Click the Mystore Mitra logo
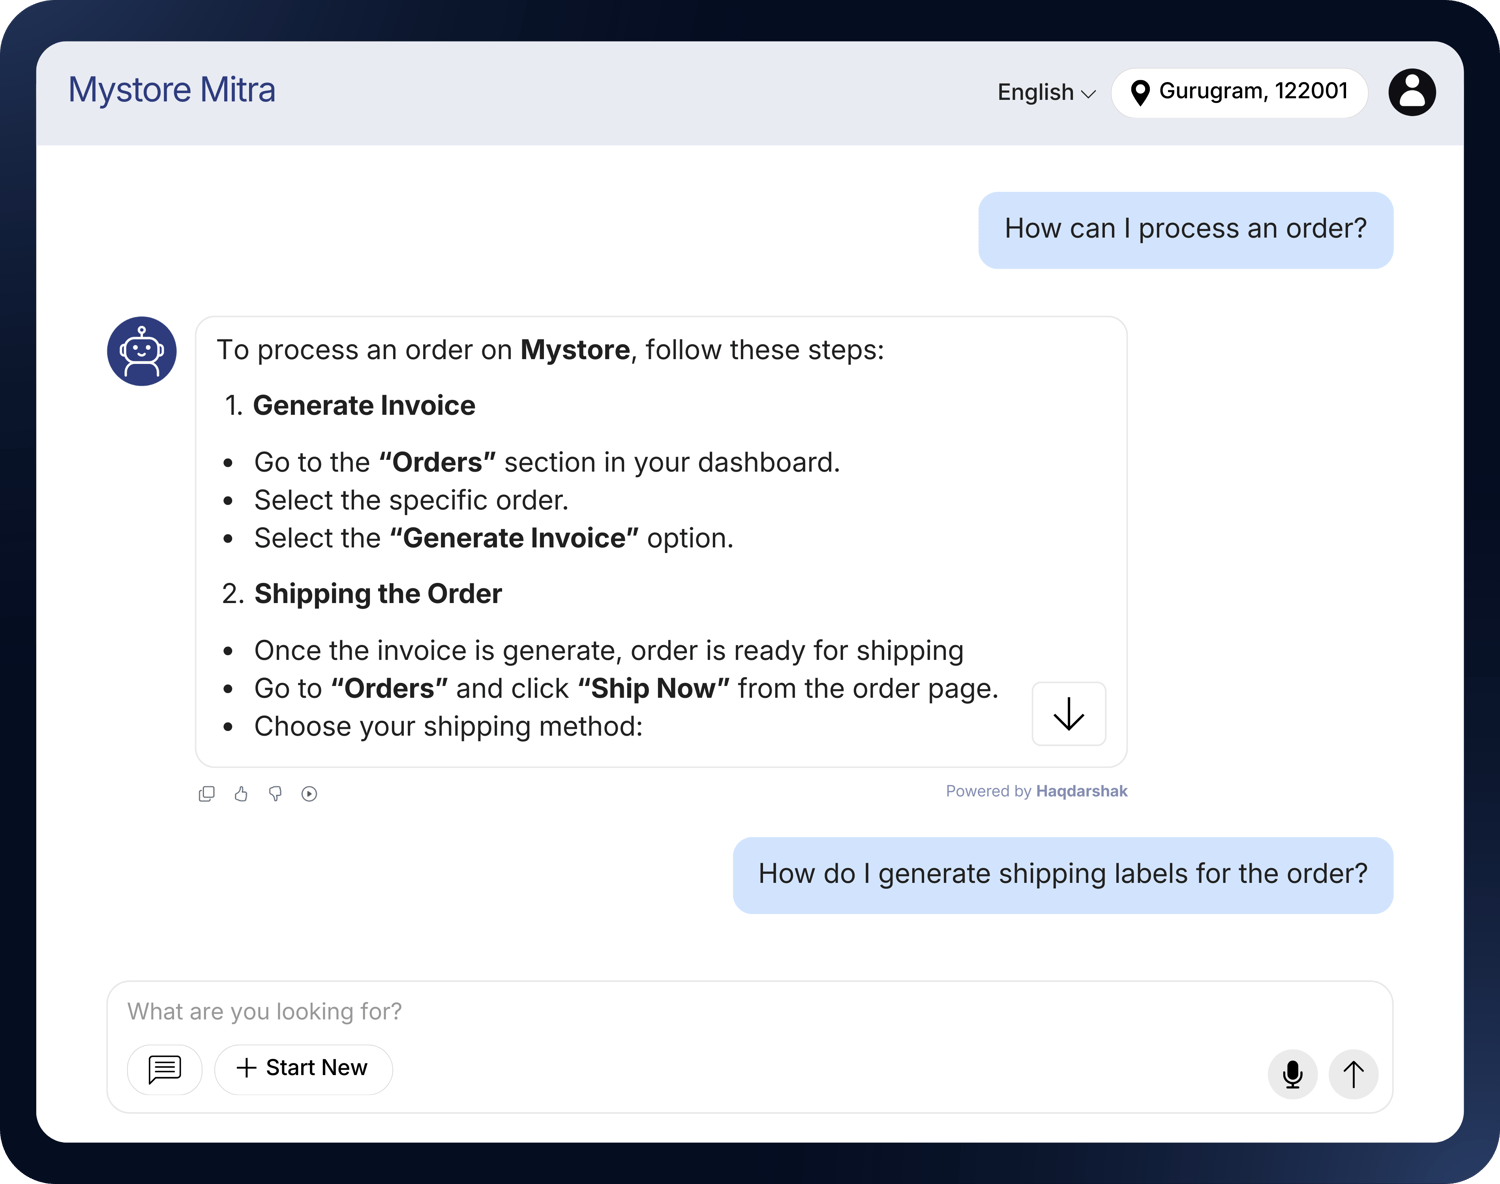Screen dimensions: 1500x1184 [x=172, y=90]
